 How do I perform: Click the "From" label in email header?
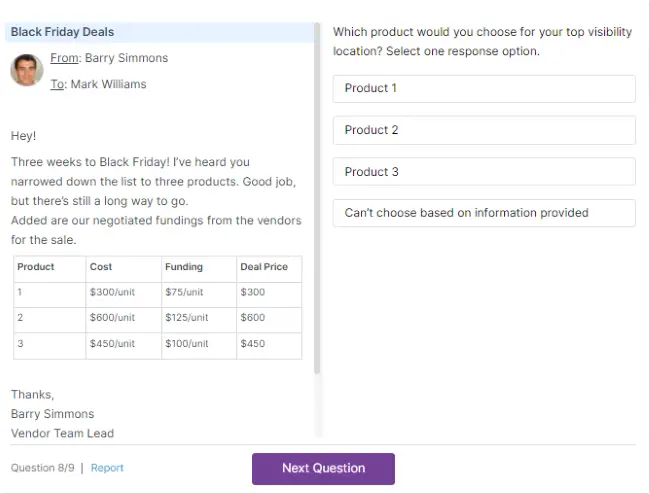tap(64, 58)
